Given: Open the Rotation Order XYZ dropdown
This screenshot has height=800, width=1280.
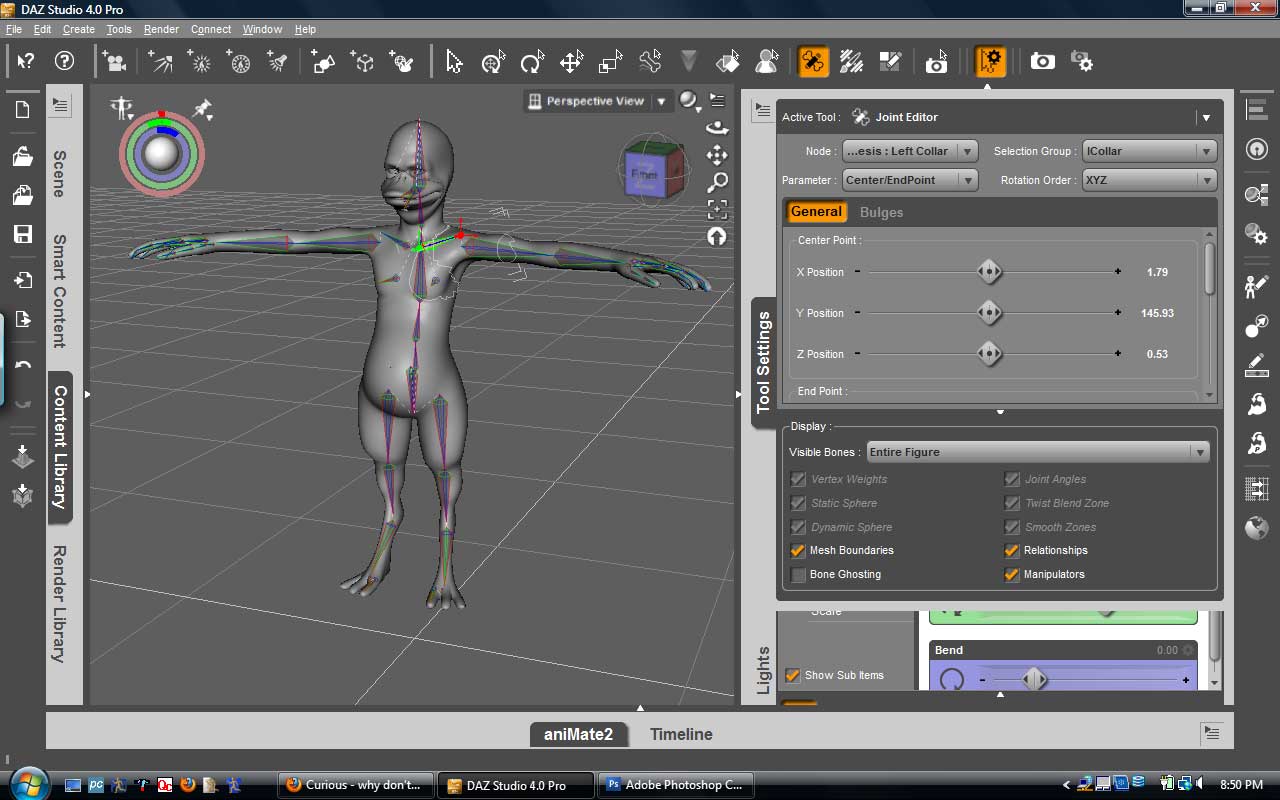Looking at the screenshot, I should click(1148, 180).
